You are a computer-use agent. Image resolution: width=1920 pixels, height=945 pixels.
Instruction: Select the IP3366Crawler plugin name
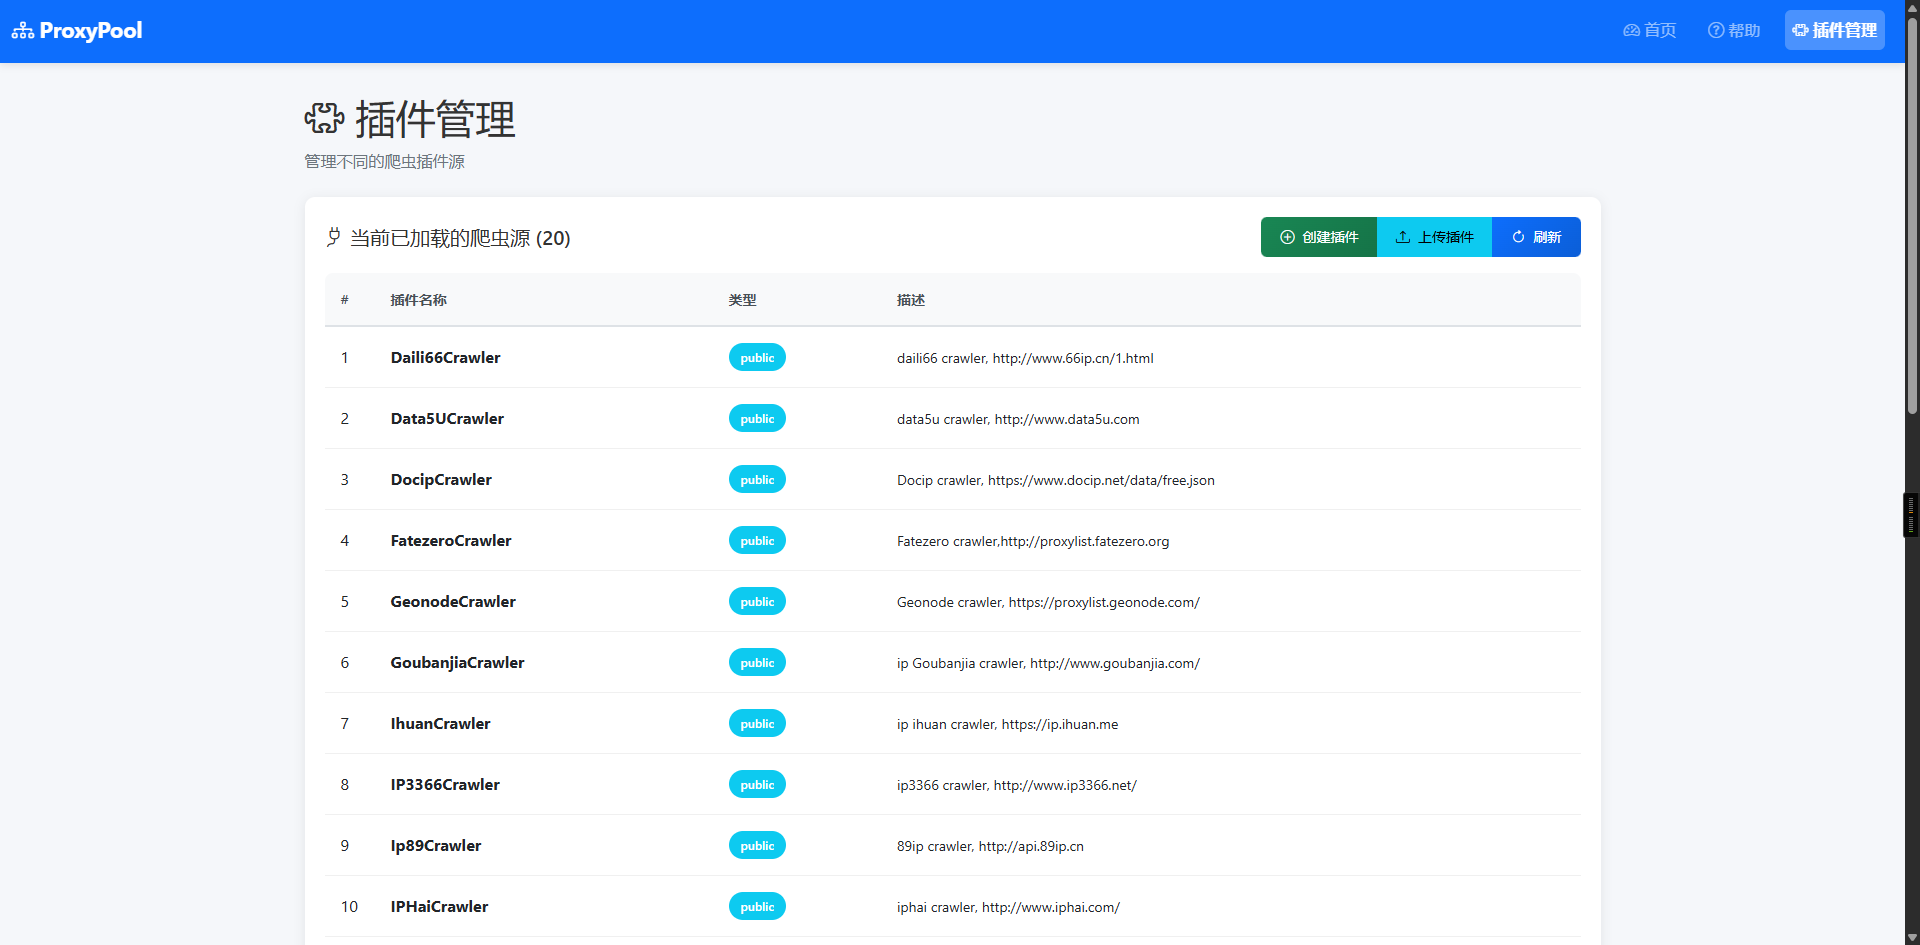pyautogui.click(x=445, y=785)
